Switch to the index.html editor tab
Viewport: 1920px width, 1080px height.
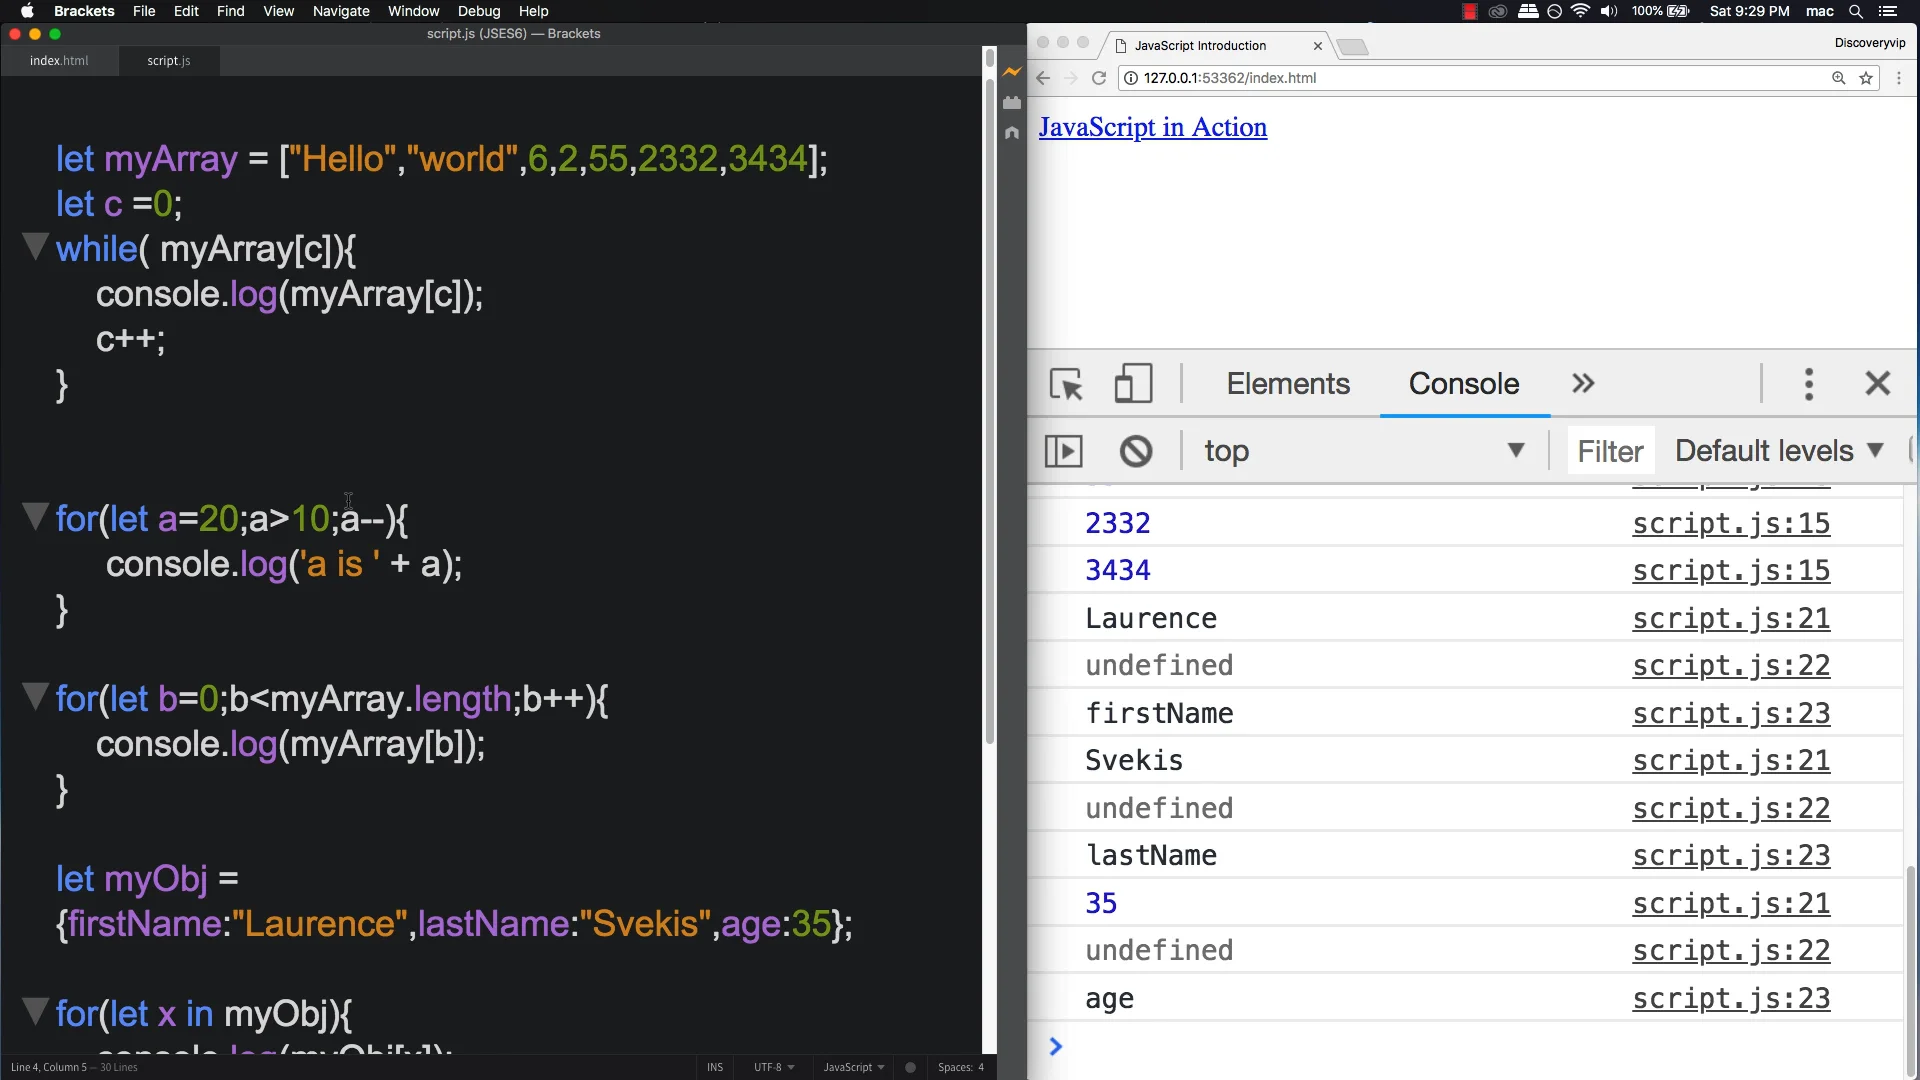pyautogui.click(x=59, y=61)
